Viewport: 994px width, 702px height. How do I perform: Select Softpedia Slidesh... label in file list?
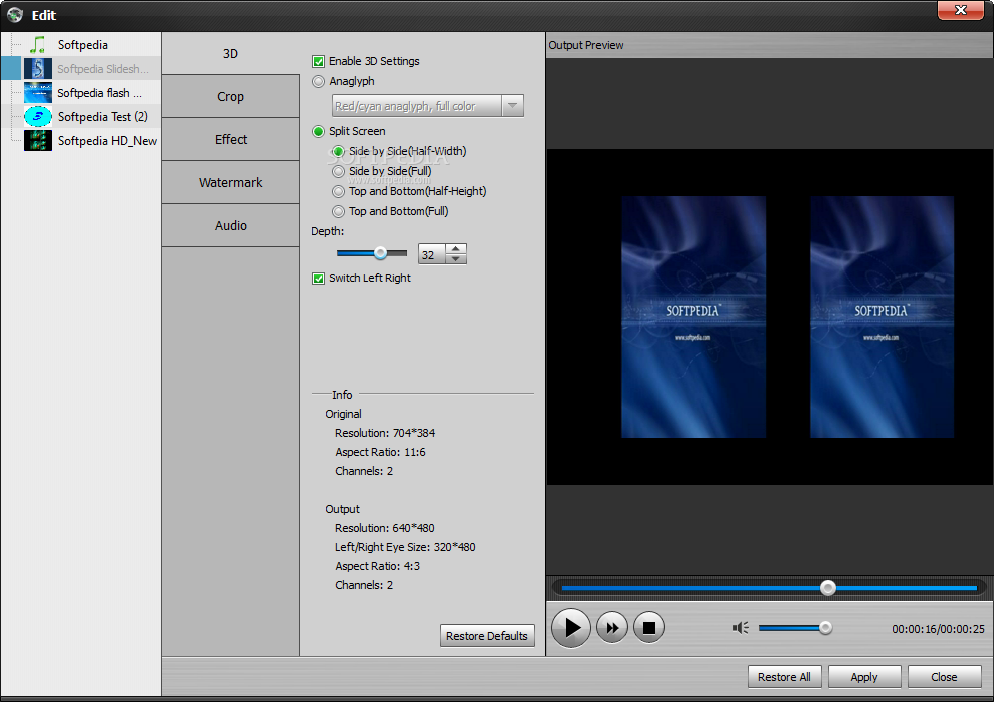click(103, 69)
